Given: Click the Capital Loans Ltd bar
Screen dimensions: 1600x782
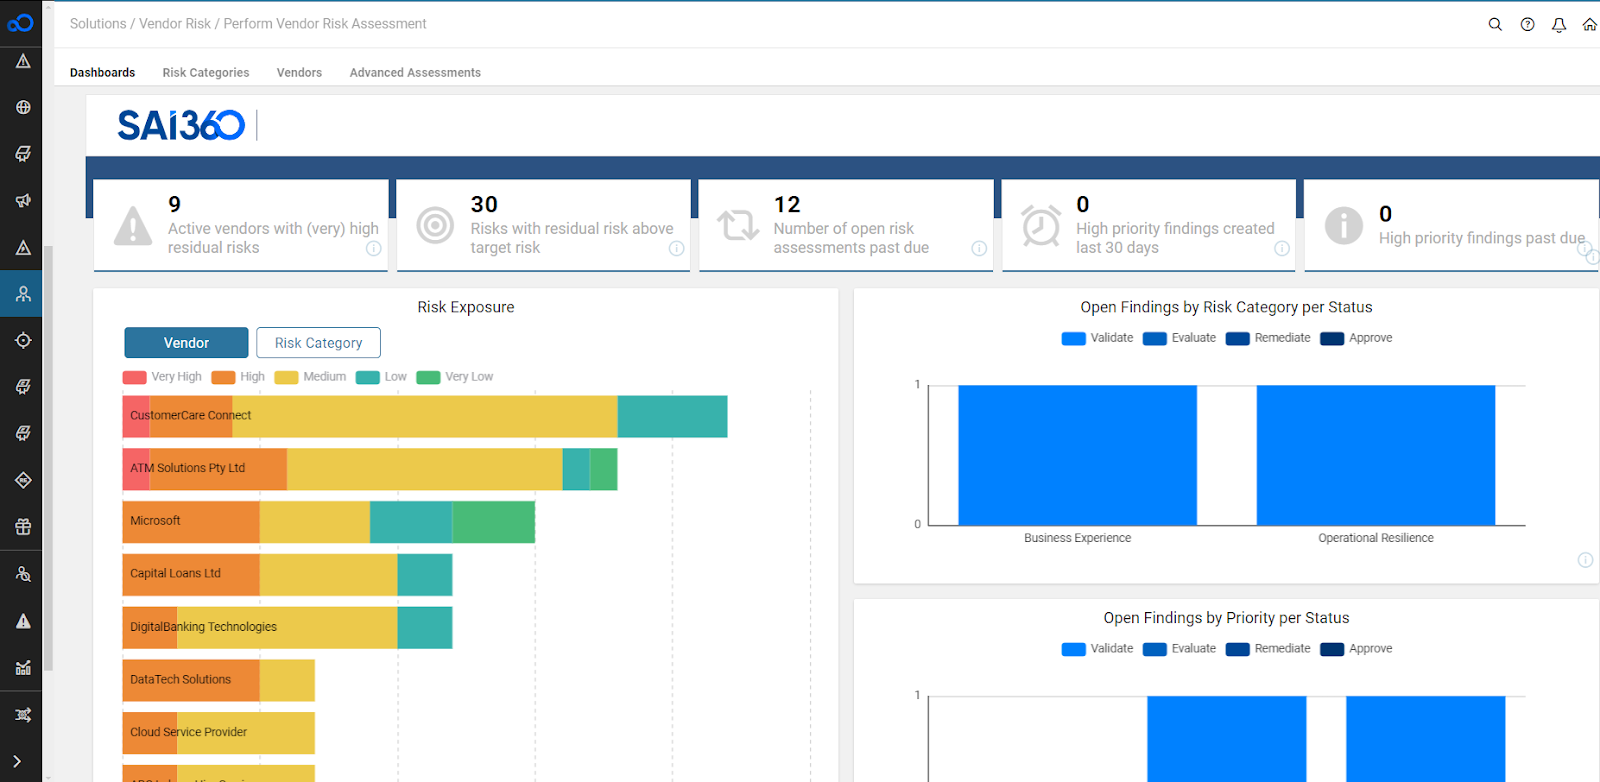Looking at the screenshot, I should (287, 575).
